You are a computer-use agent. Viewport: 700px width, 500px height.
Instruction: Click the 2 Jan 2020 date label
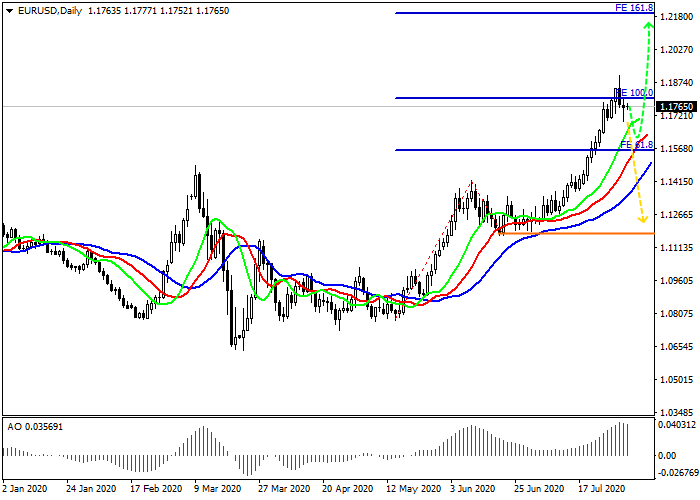point(24,491)
